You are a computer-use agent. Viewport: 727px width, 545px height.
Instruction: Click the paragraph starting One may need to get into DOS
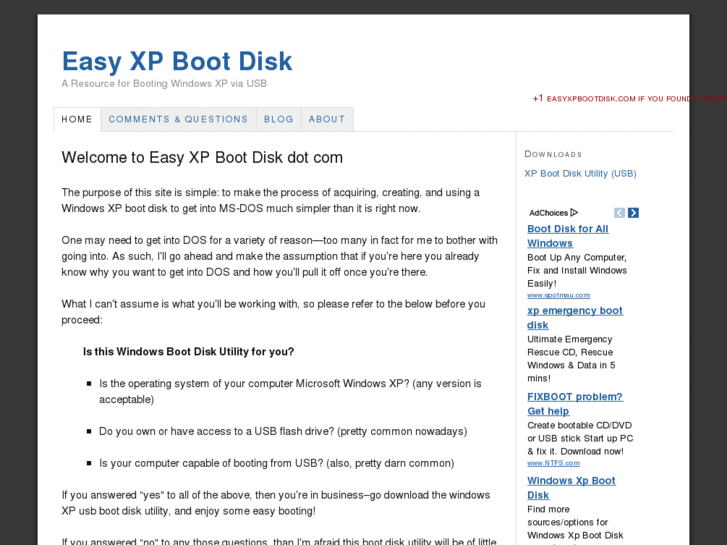[x=280, y=256]
